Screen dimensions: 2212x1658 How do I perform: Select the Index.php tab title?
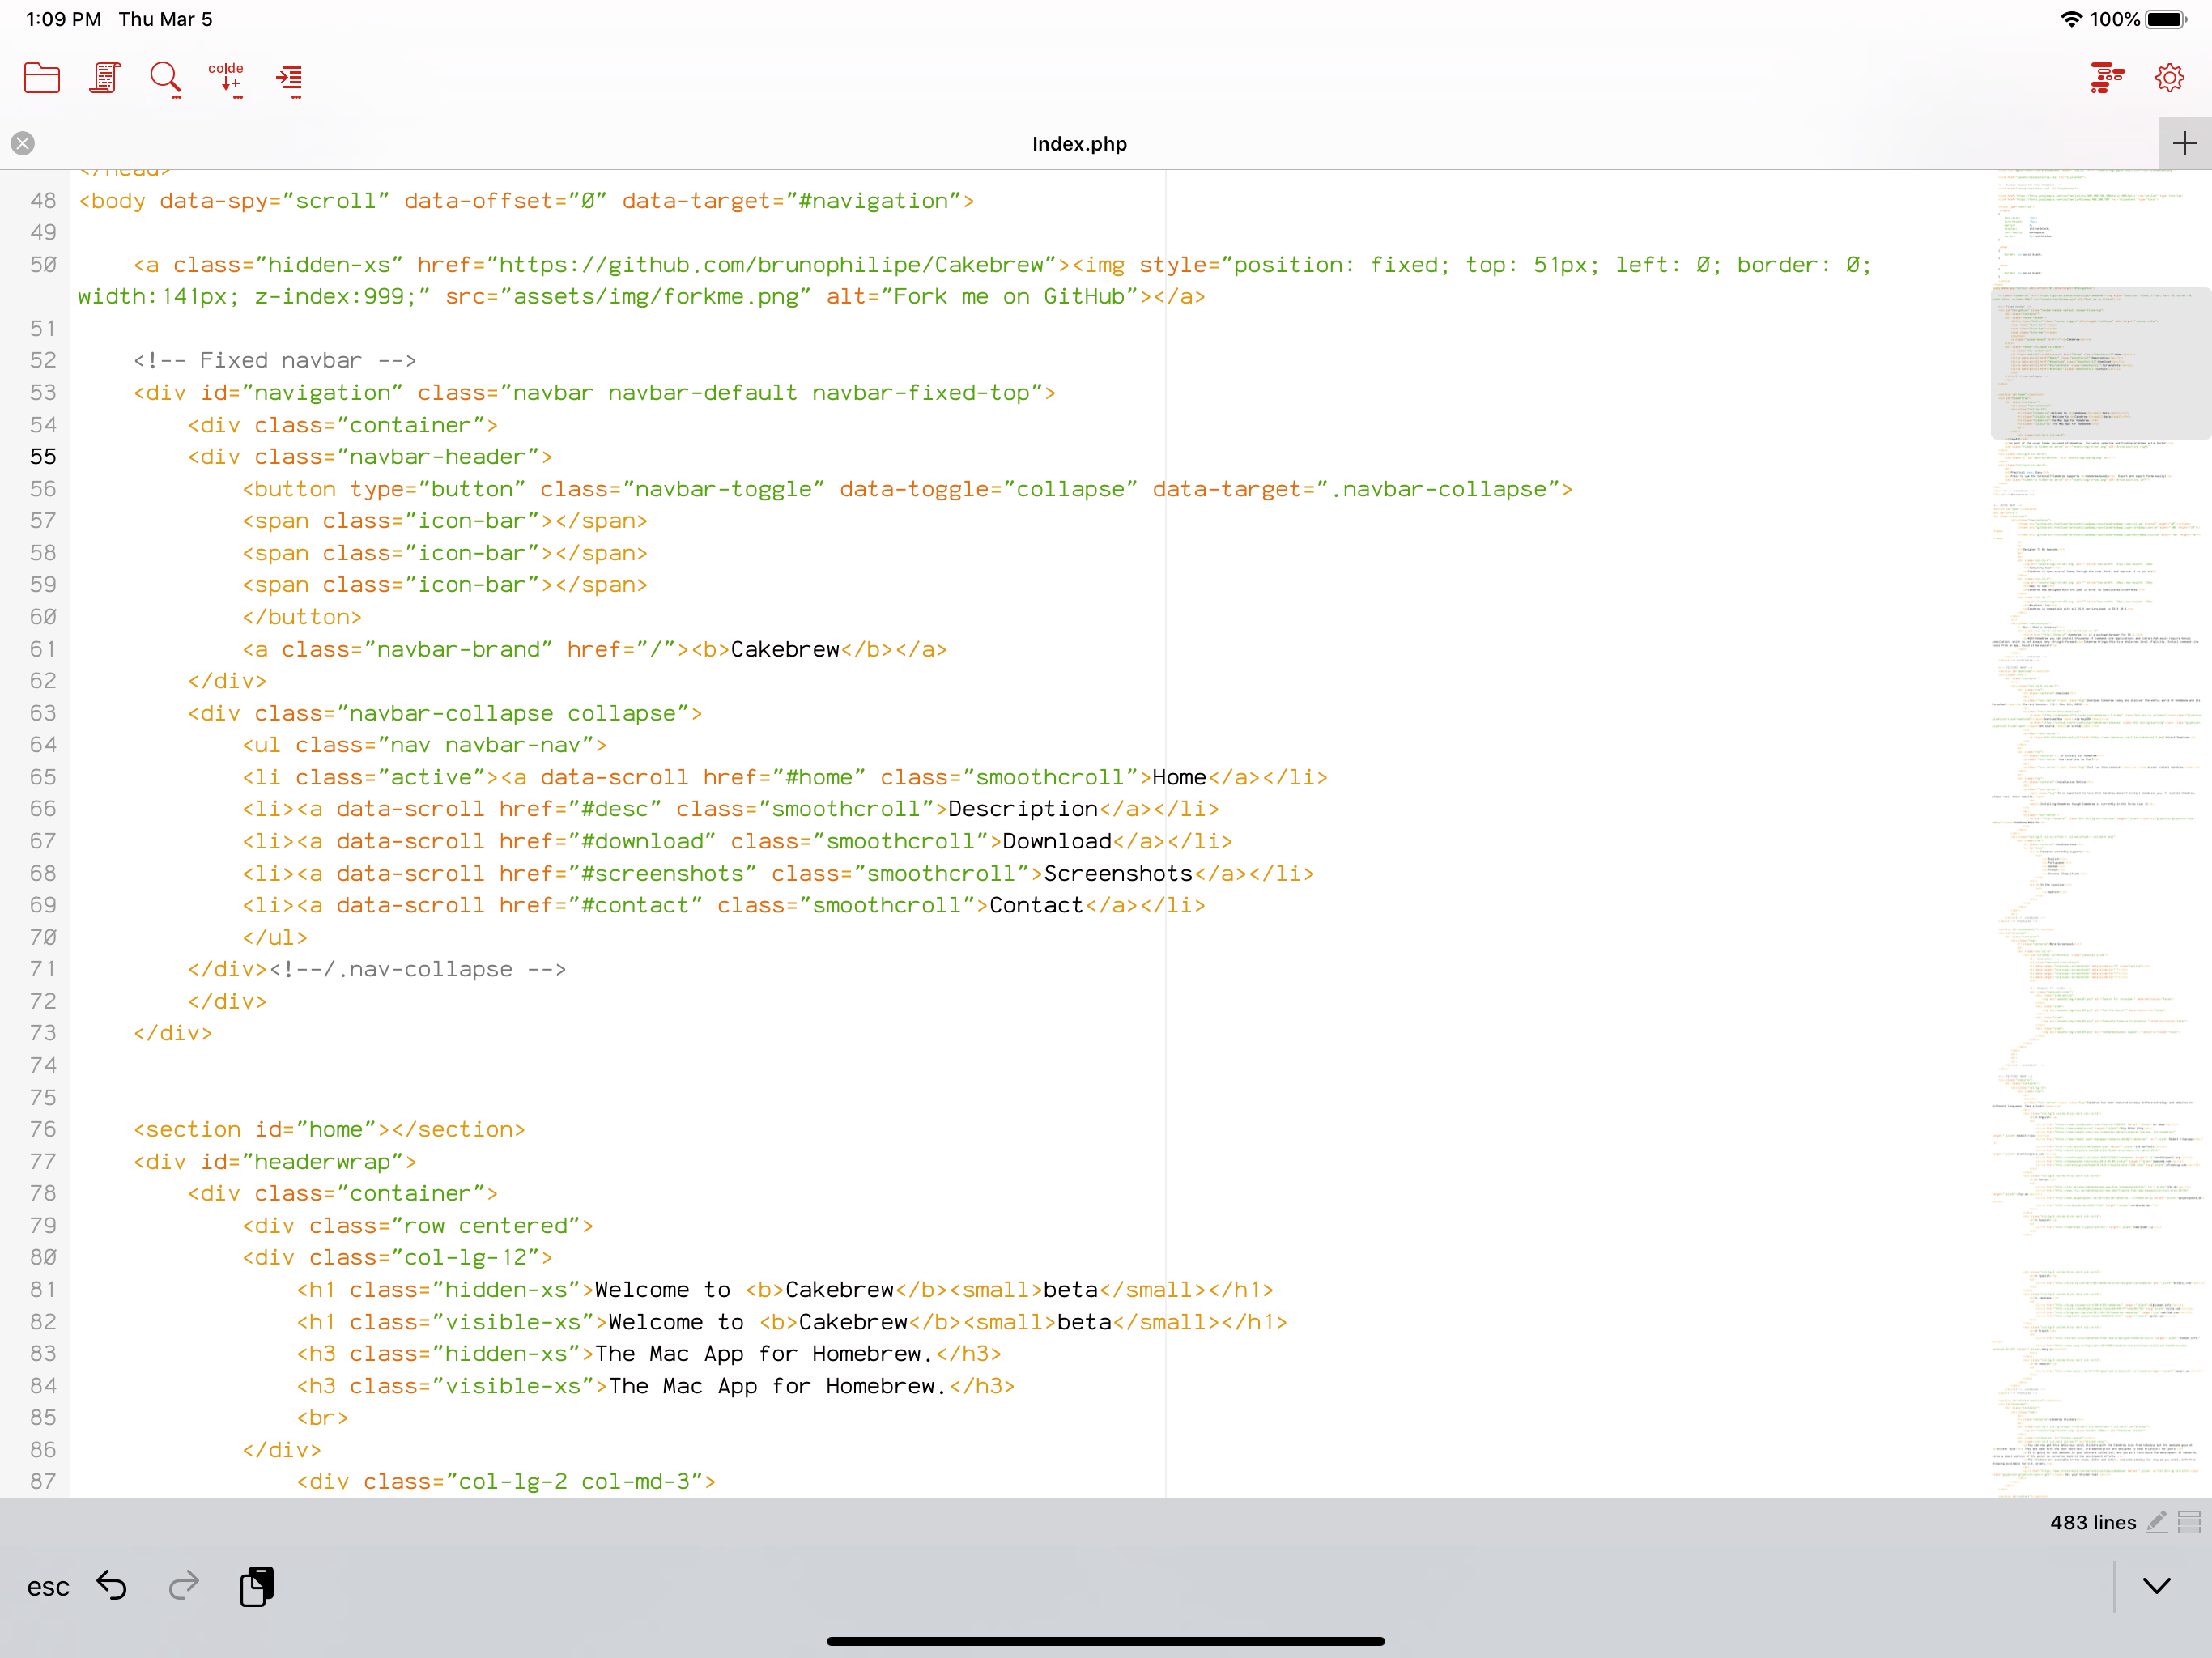[1079, 144]
